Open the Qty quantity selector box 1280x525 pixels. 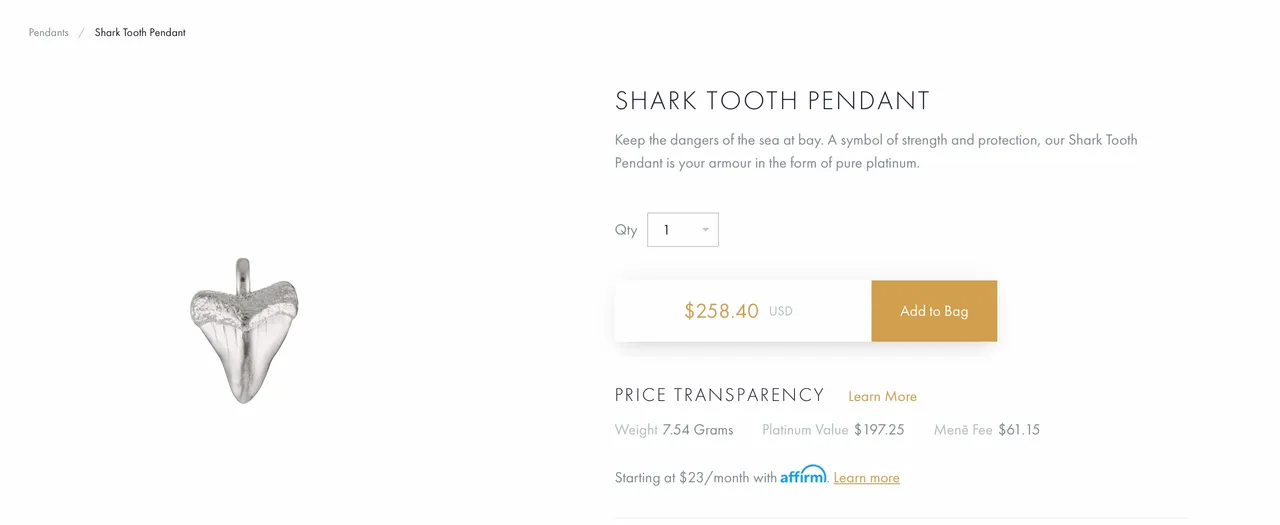coord(683,230)
